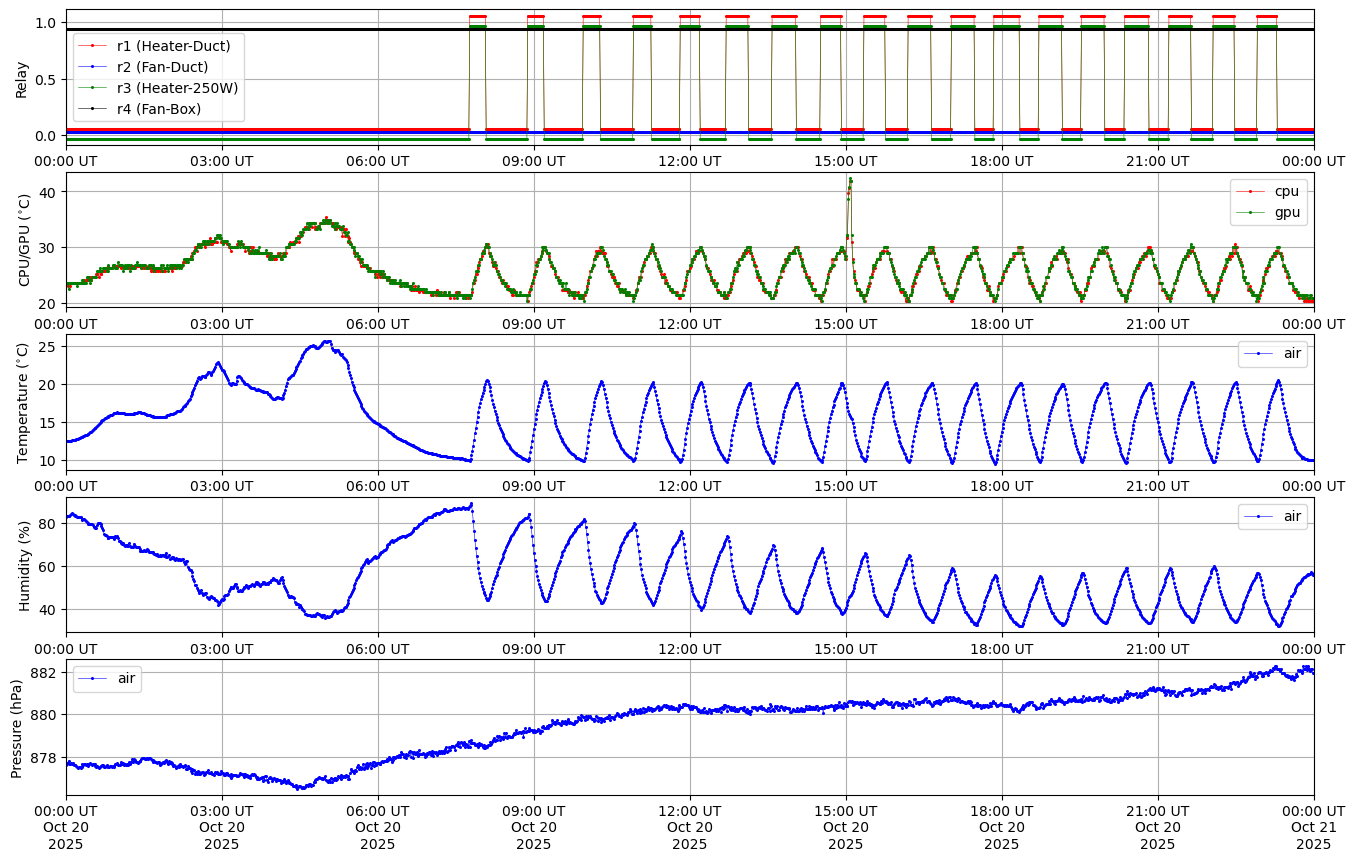
Task: Select the Temperature (°C) axis label
Action: pyautogui.click(x=24, y=402)
